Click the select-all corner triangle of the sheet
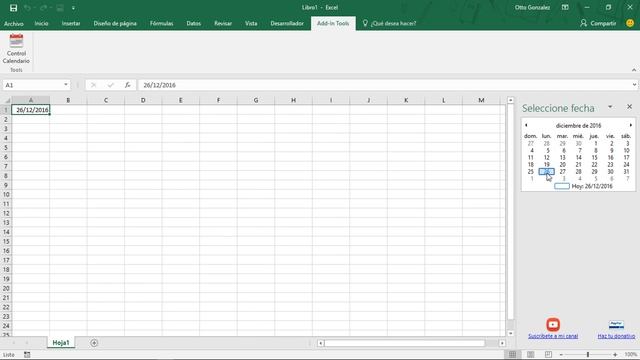 [7, 100]
